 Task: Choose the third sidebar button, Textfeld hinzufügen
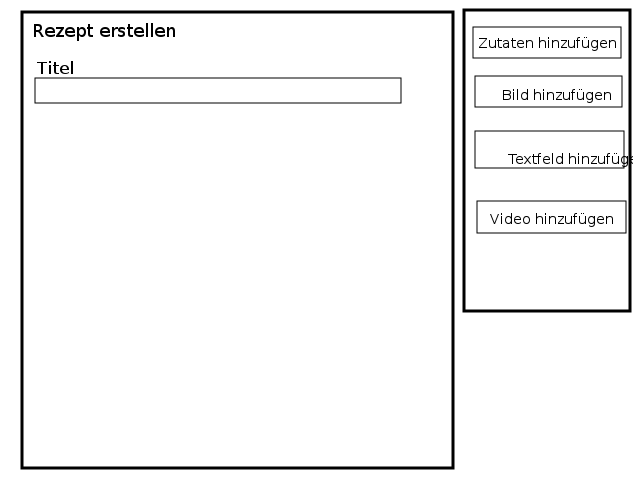click(x=549, y=149)
